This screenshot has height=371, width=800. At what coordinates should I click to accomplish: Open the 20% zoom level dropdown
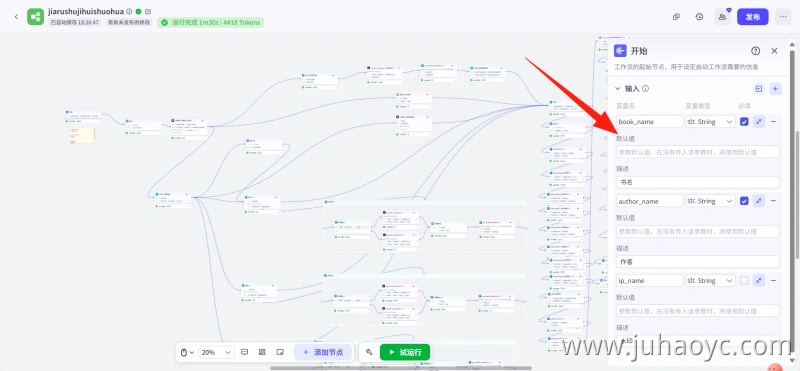(216, 352)
